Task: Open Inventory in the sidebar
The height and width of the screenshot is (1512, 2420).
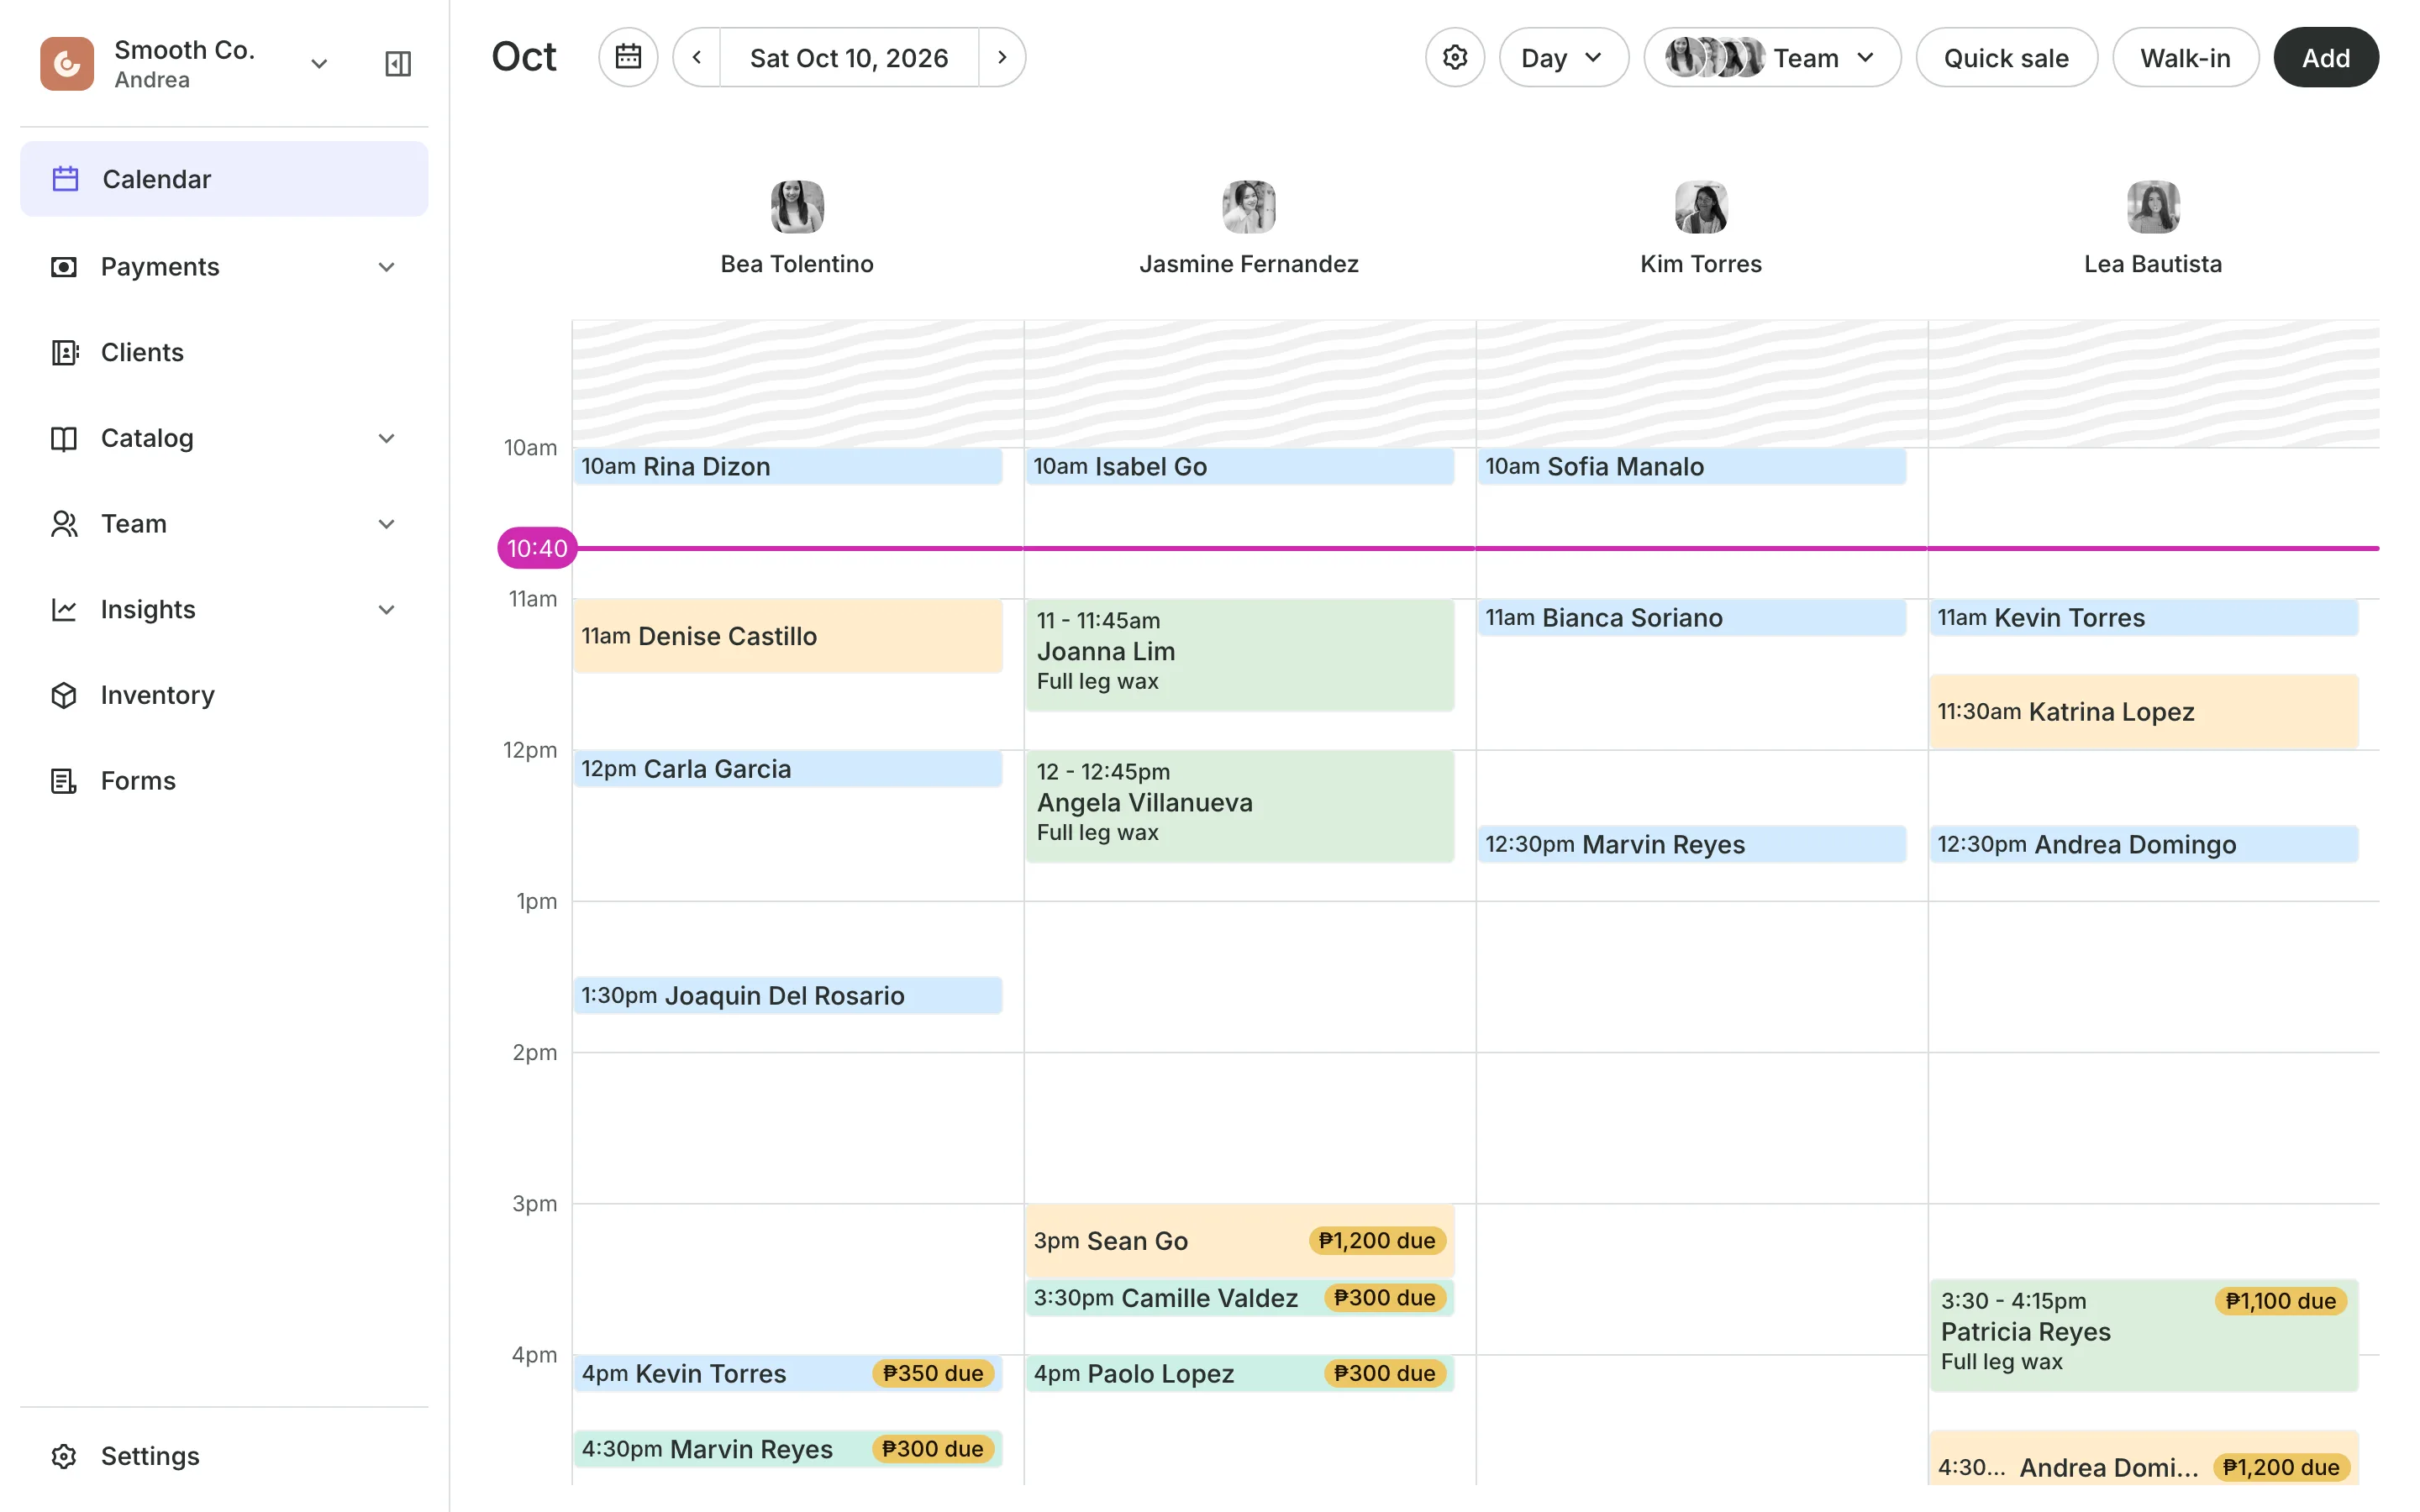Action: pyautogui.click(x=224, y=696)
